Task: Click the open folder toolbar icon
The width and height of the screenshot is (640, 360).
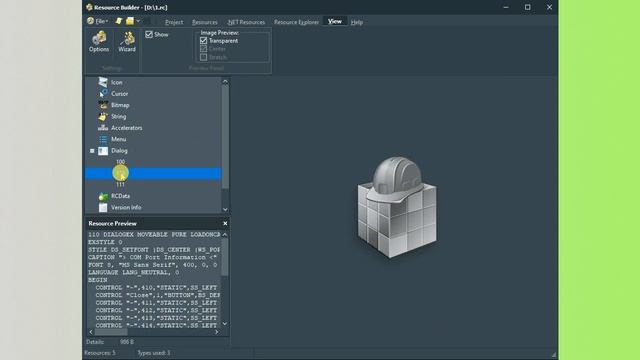Action: 130,21
